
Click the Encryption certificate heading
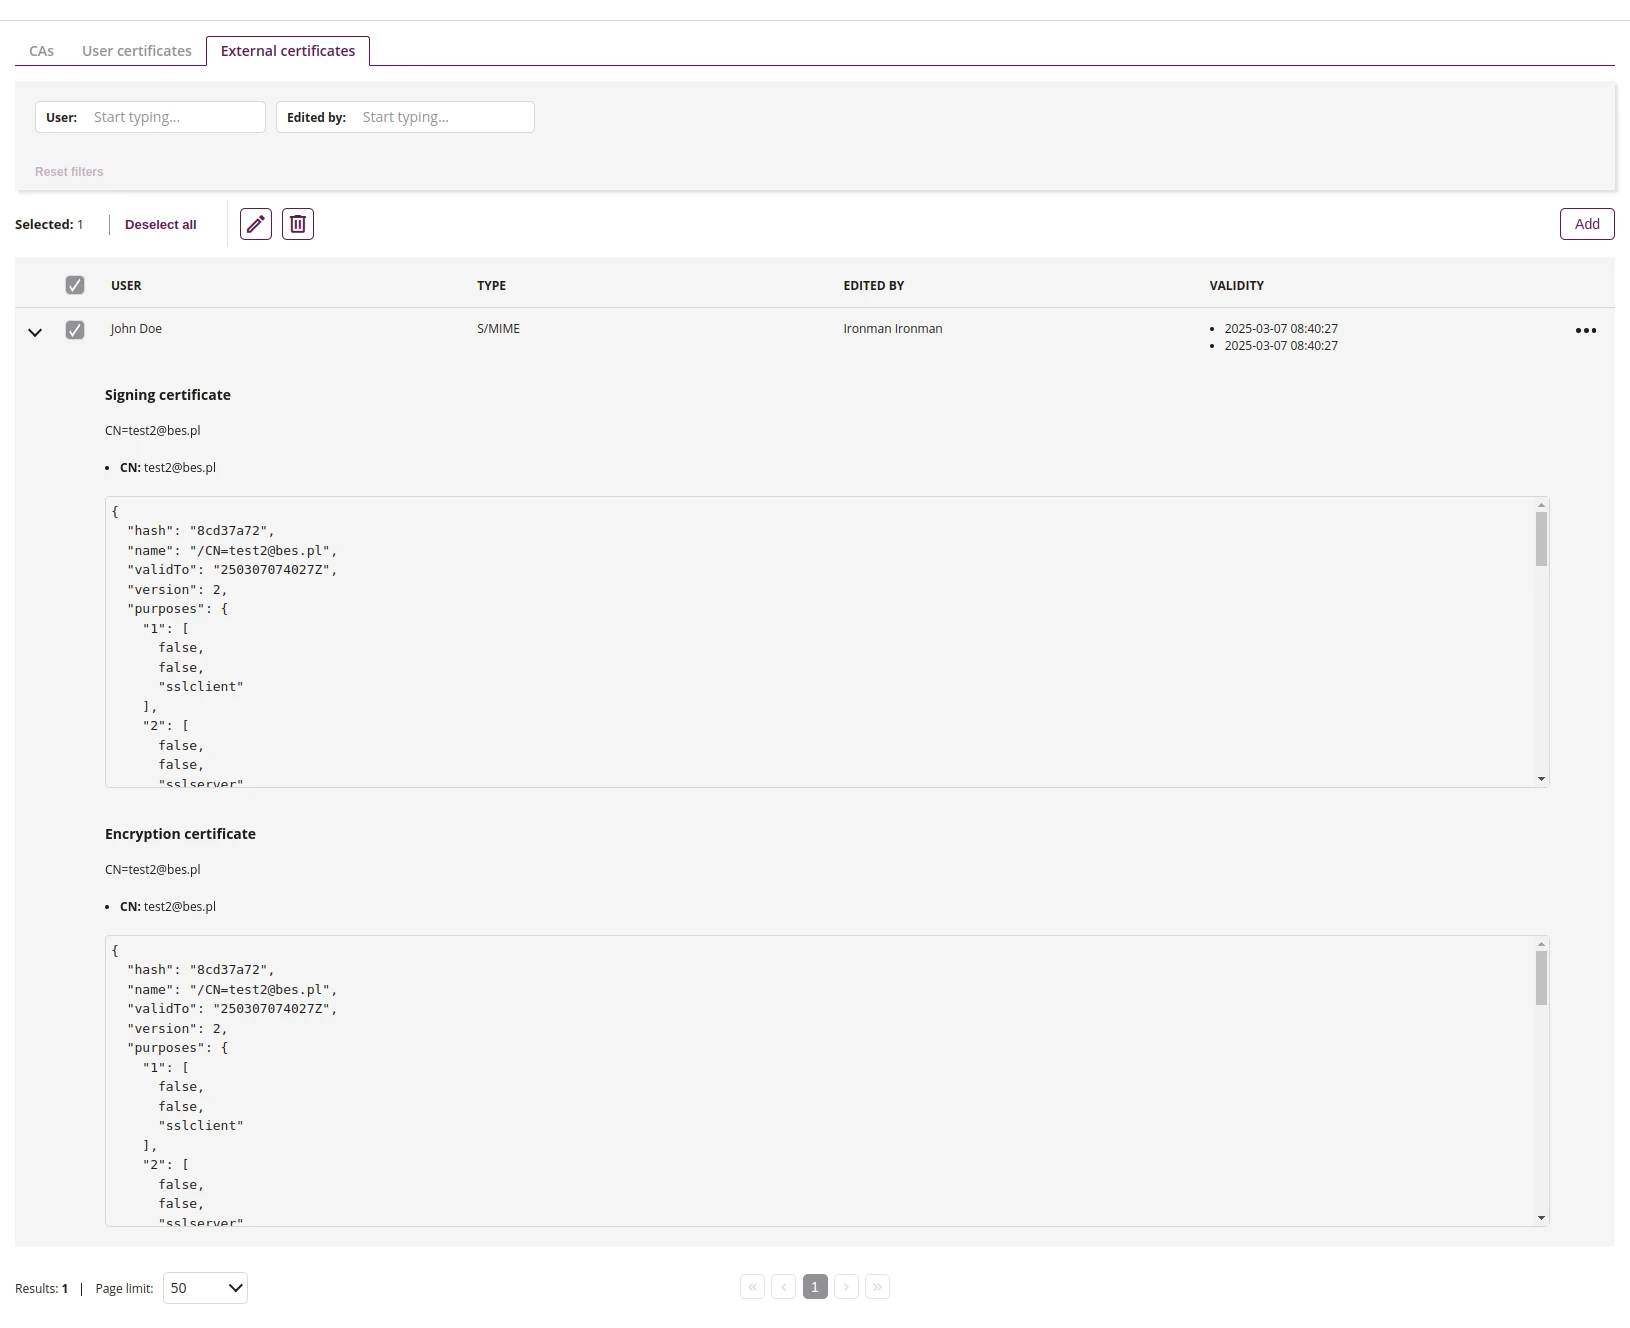180,834
